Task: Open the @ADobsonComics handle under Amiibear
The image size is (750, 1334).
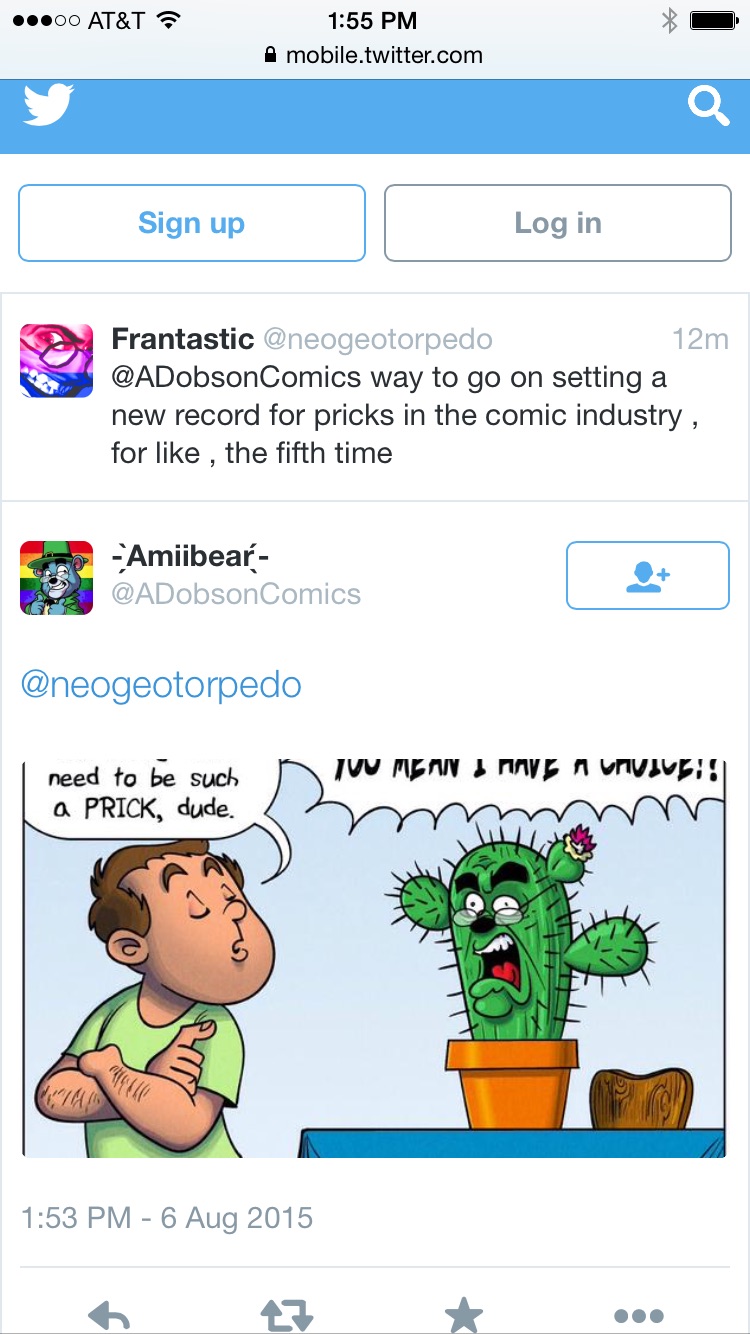Action: tap(236, 594)
